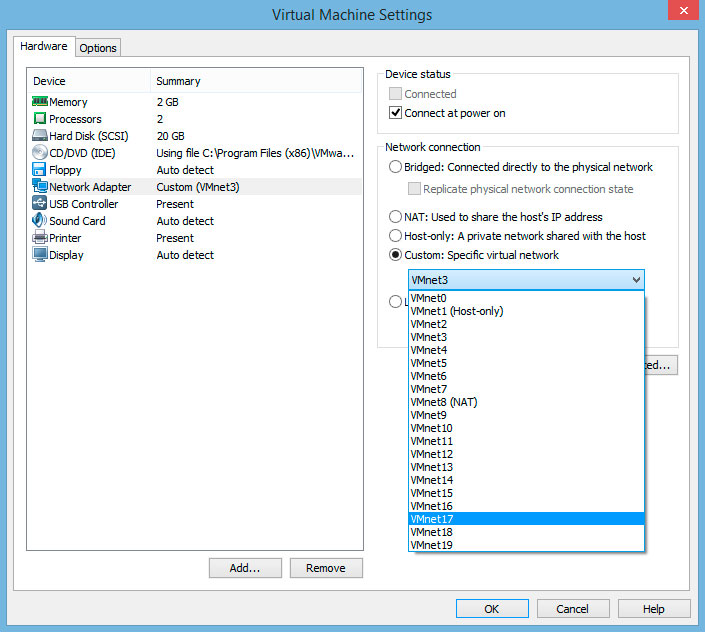Select the Display monitor icon
Viewport: 705px width, 632px height.
coord(40,255)
